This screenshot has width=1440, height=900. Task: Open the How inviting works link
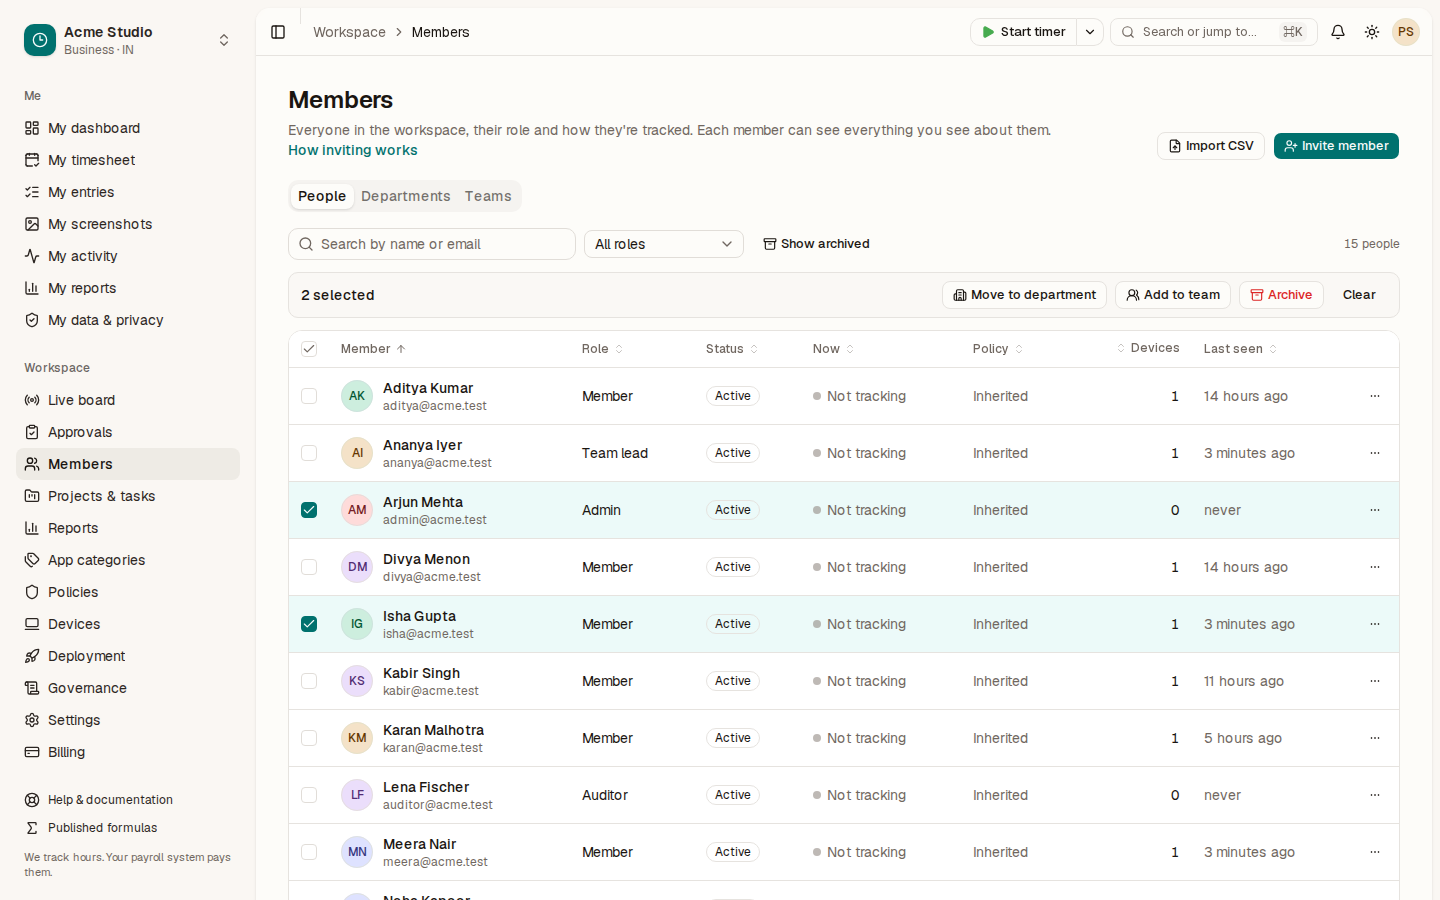pyautogui.click(x=353, y=150)
